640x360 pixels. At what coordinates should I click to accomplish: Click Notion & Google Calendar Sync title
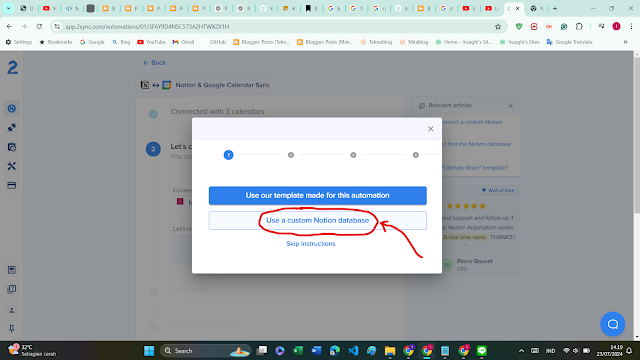pyautogui.click(x=222, y=85)
